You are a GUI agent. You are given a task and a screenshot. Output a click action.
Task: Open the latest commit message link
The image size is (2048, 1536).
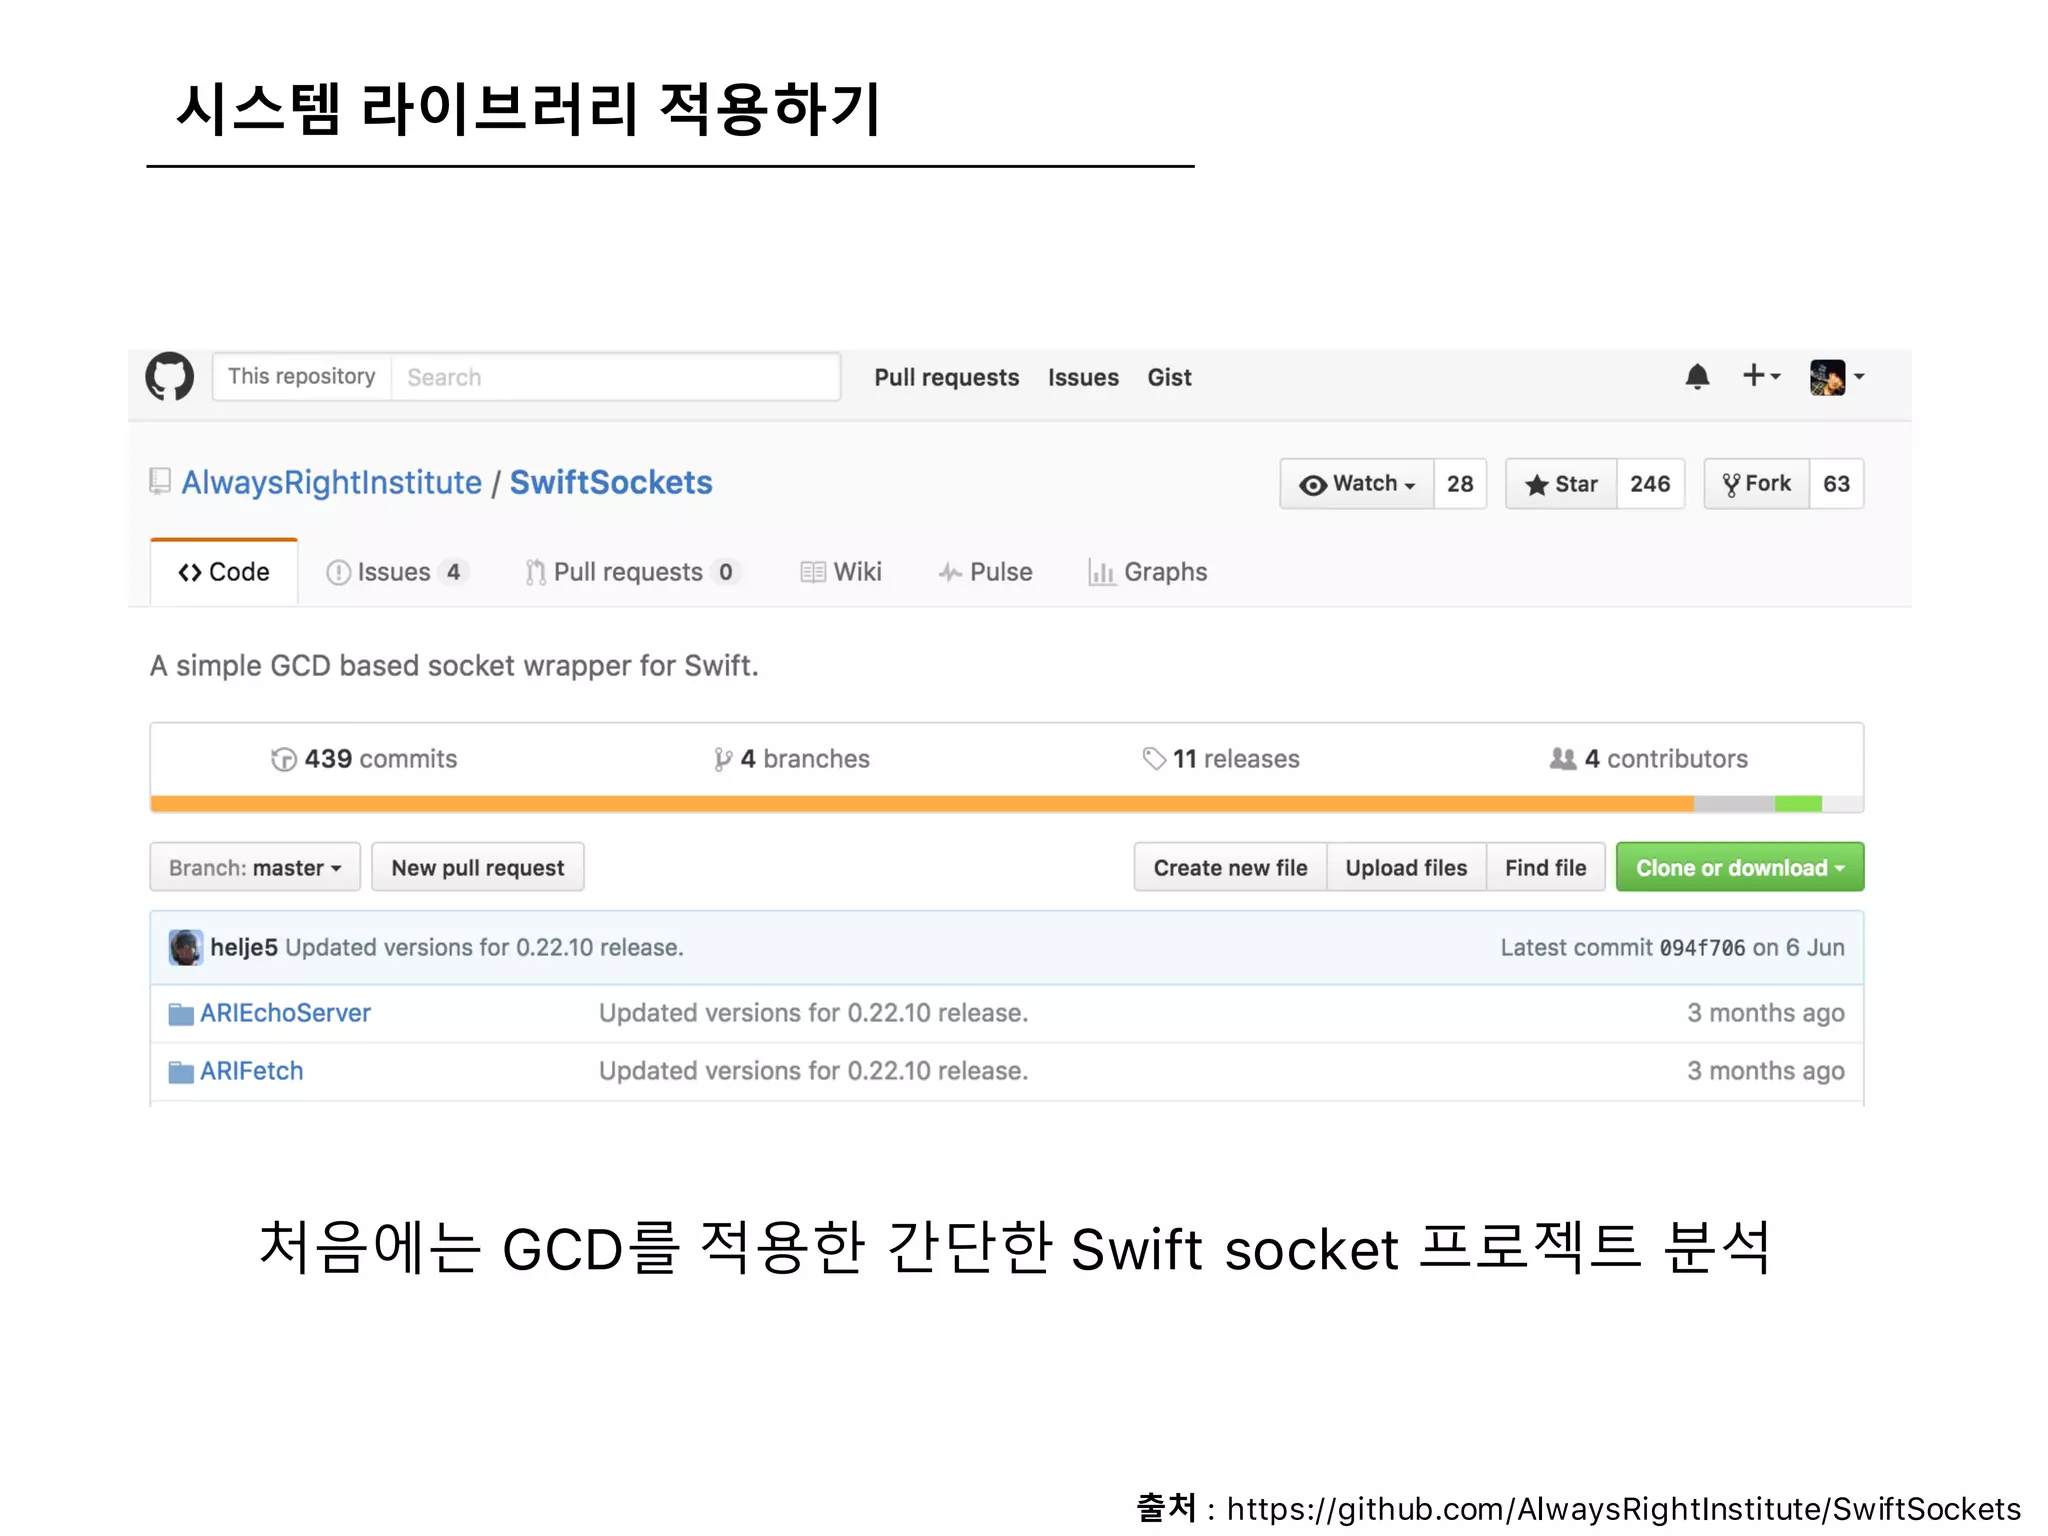(x=485, y=947)
